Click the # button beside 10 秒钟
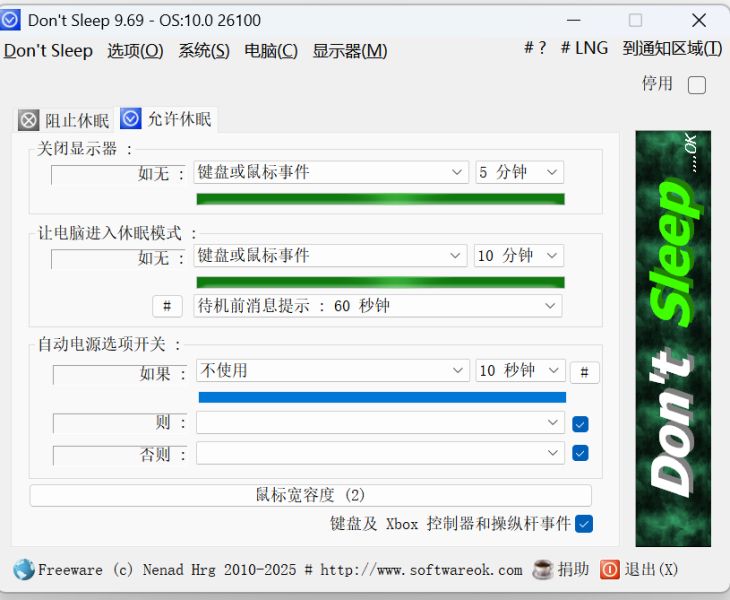The height and width of the screenshot is (600, 730). coord(585,372)
